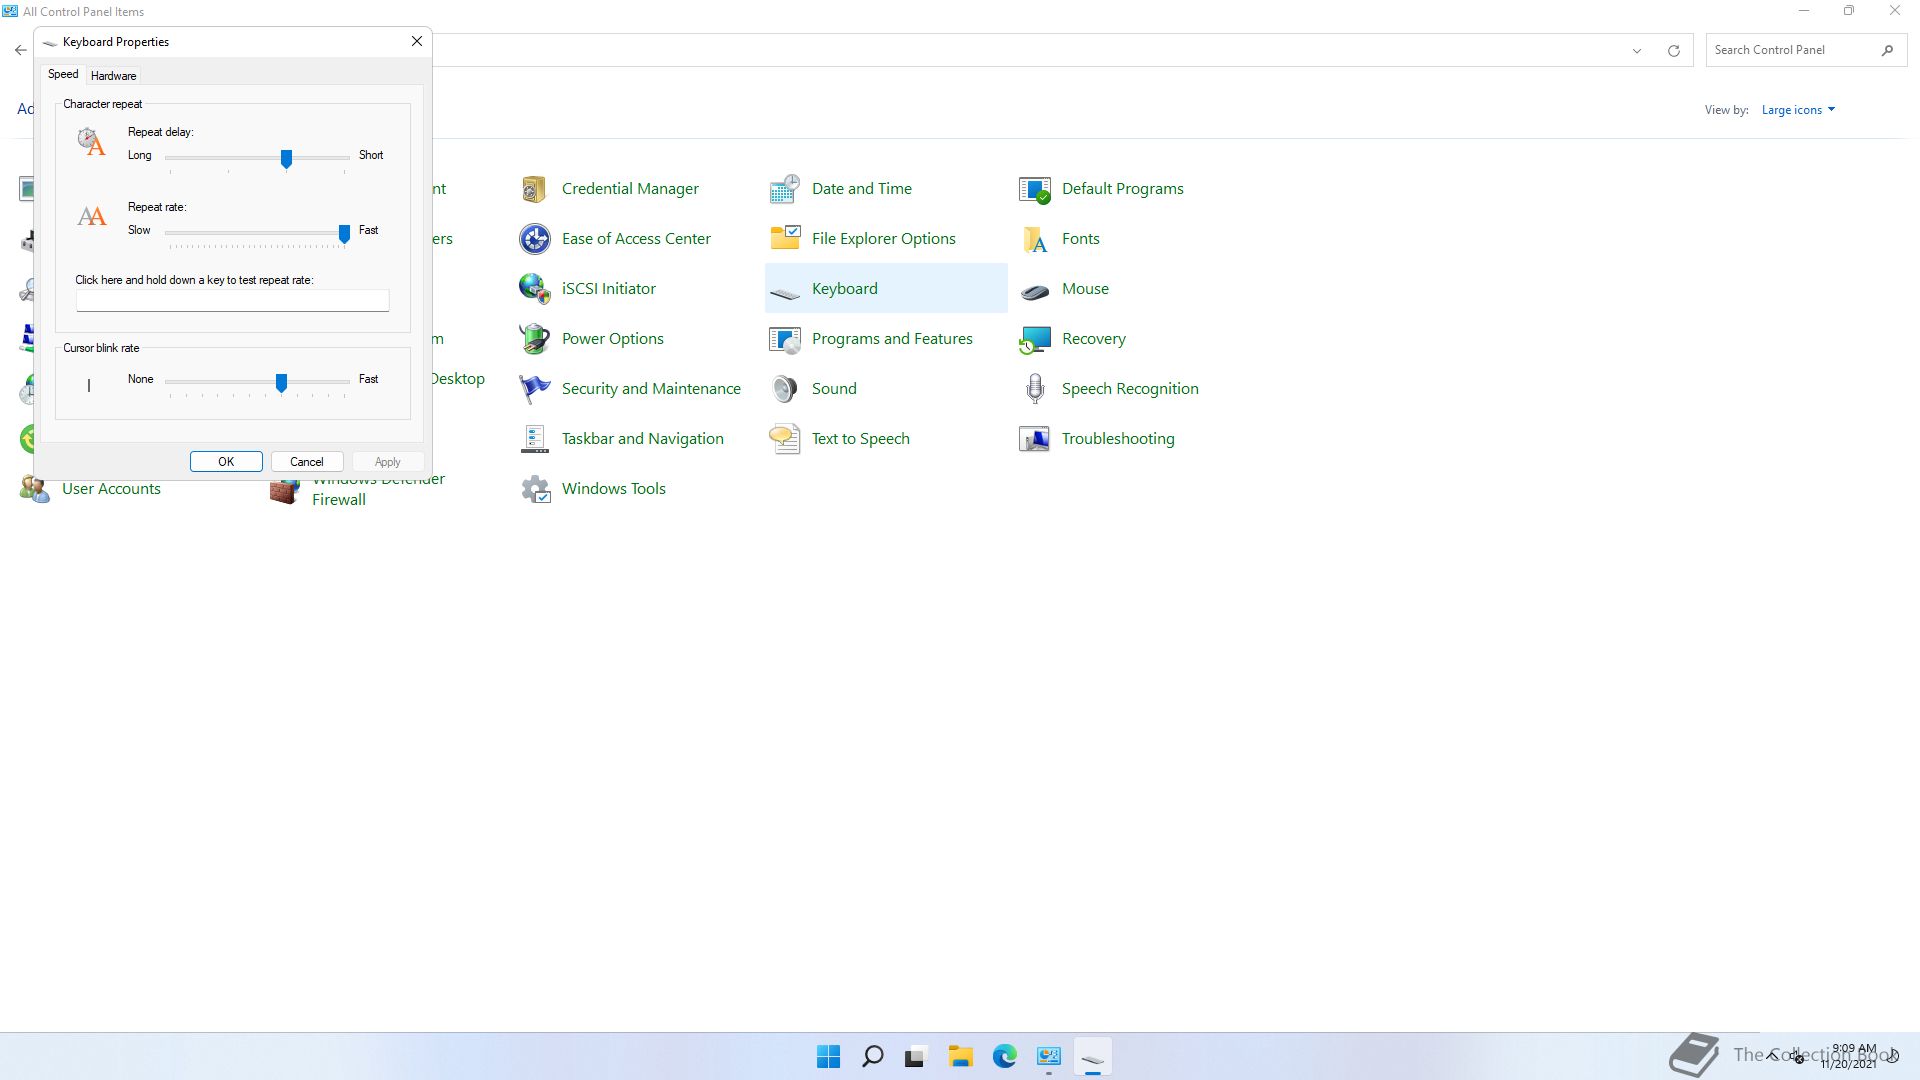
Task: Open the Fonts link text
Action: [x=1081, y=239]
